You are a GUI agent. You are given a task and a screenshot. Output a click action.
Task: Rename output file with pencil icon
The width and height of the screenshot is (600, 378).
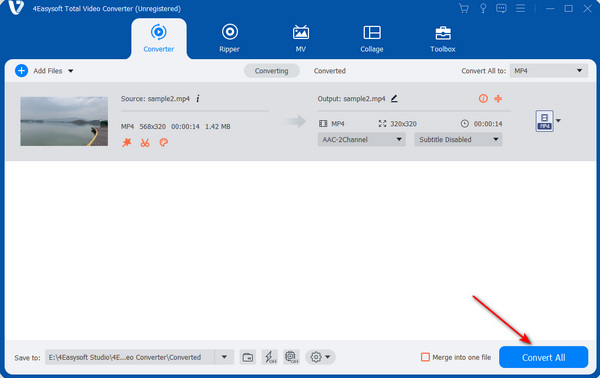394,99
